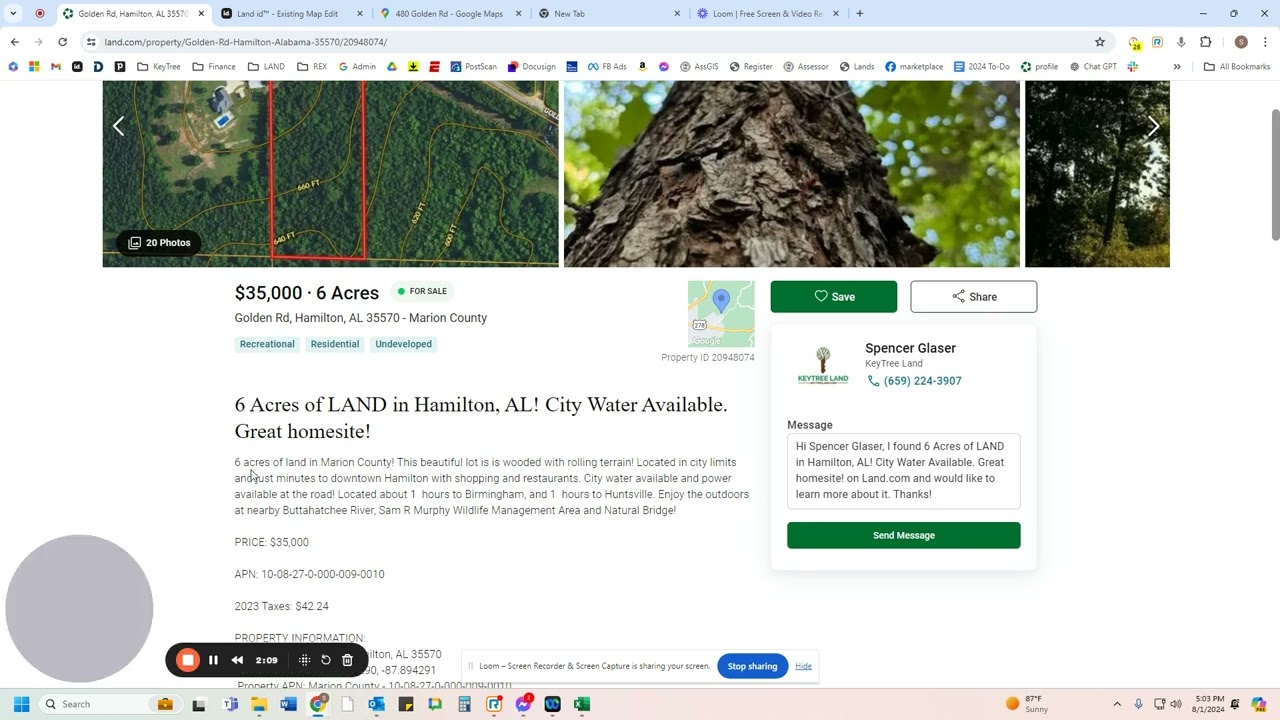Click the KeyTree Land logo

(x=823, y=365)
